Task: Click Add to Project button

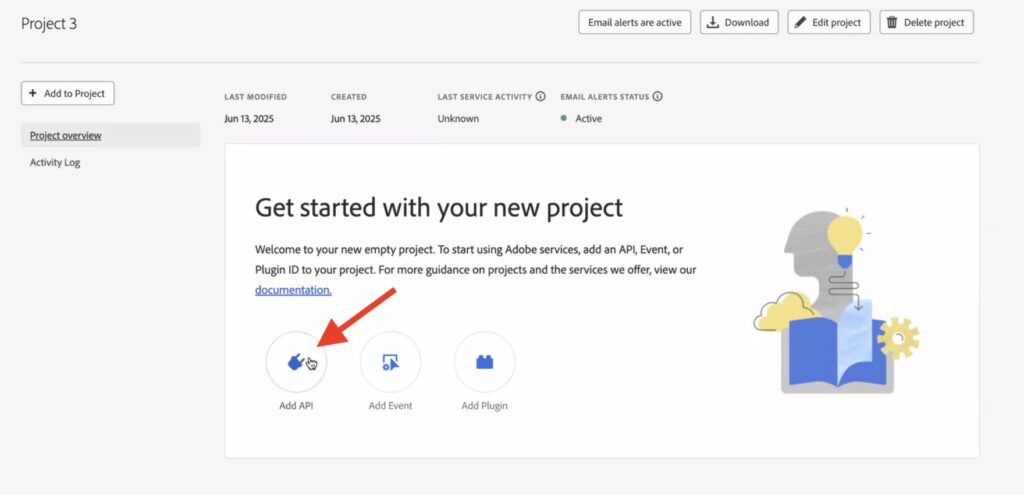Action: click(x=68, y=93)
